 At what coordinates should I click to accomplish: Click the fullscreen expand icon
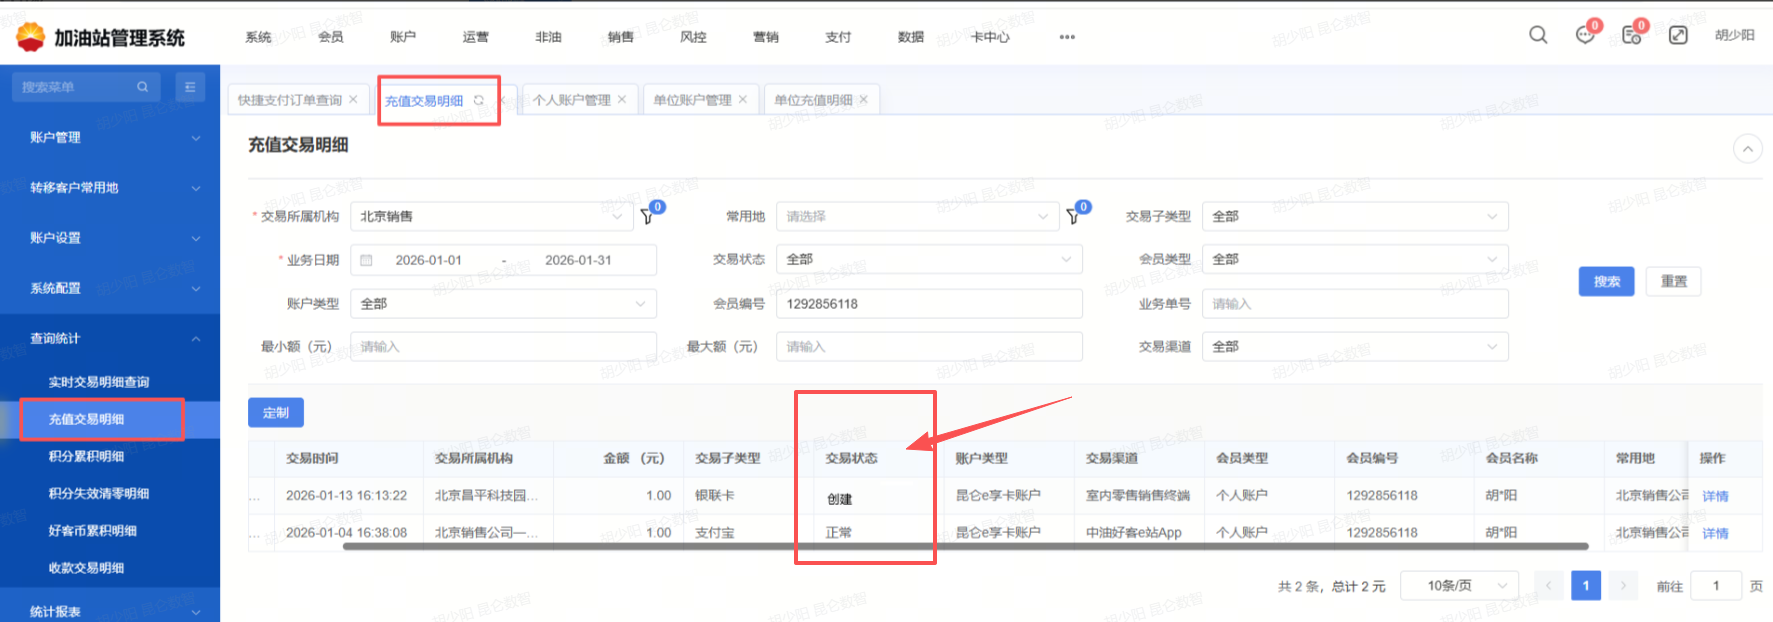point(1678,35)
